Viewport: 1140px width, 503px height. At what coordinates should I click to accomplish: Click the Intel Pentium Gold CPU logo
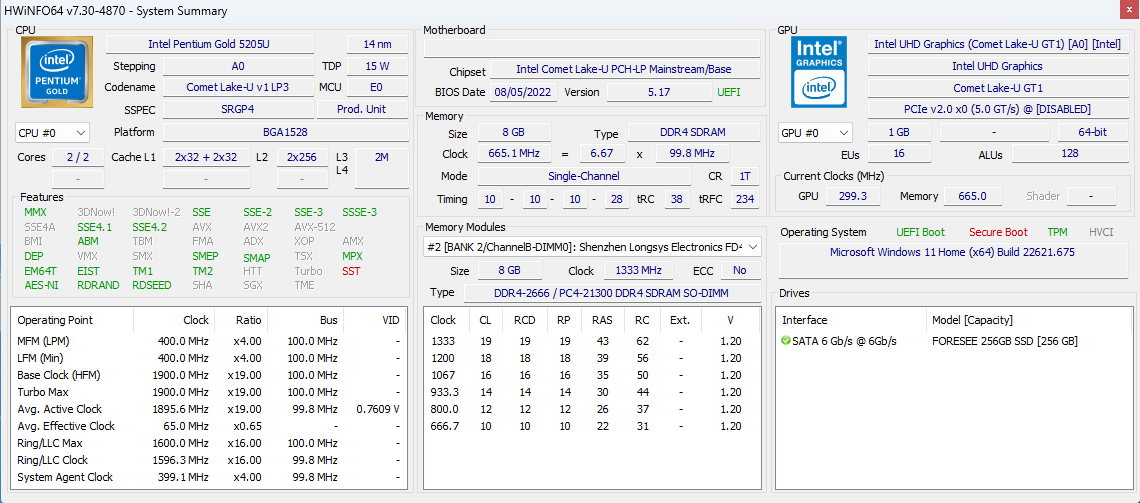57,71
